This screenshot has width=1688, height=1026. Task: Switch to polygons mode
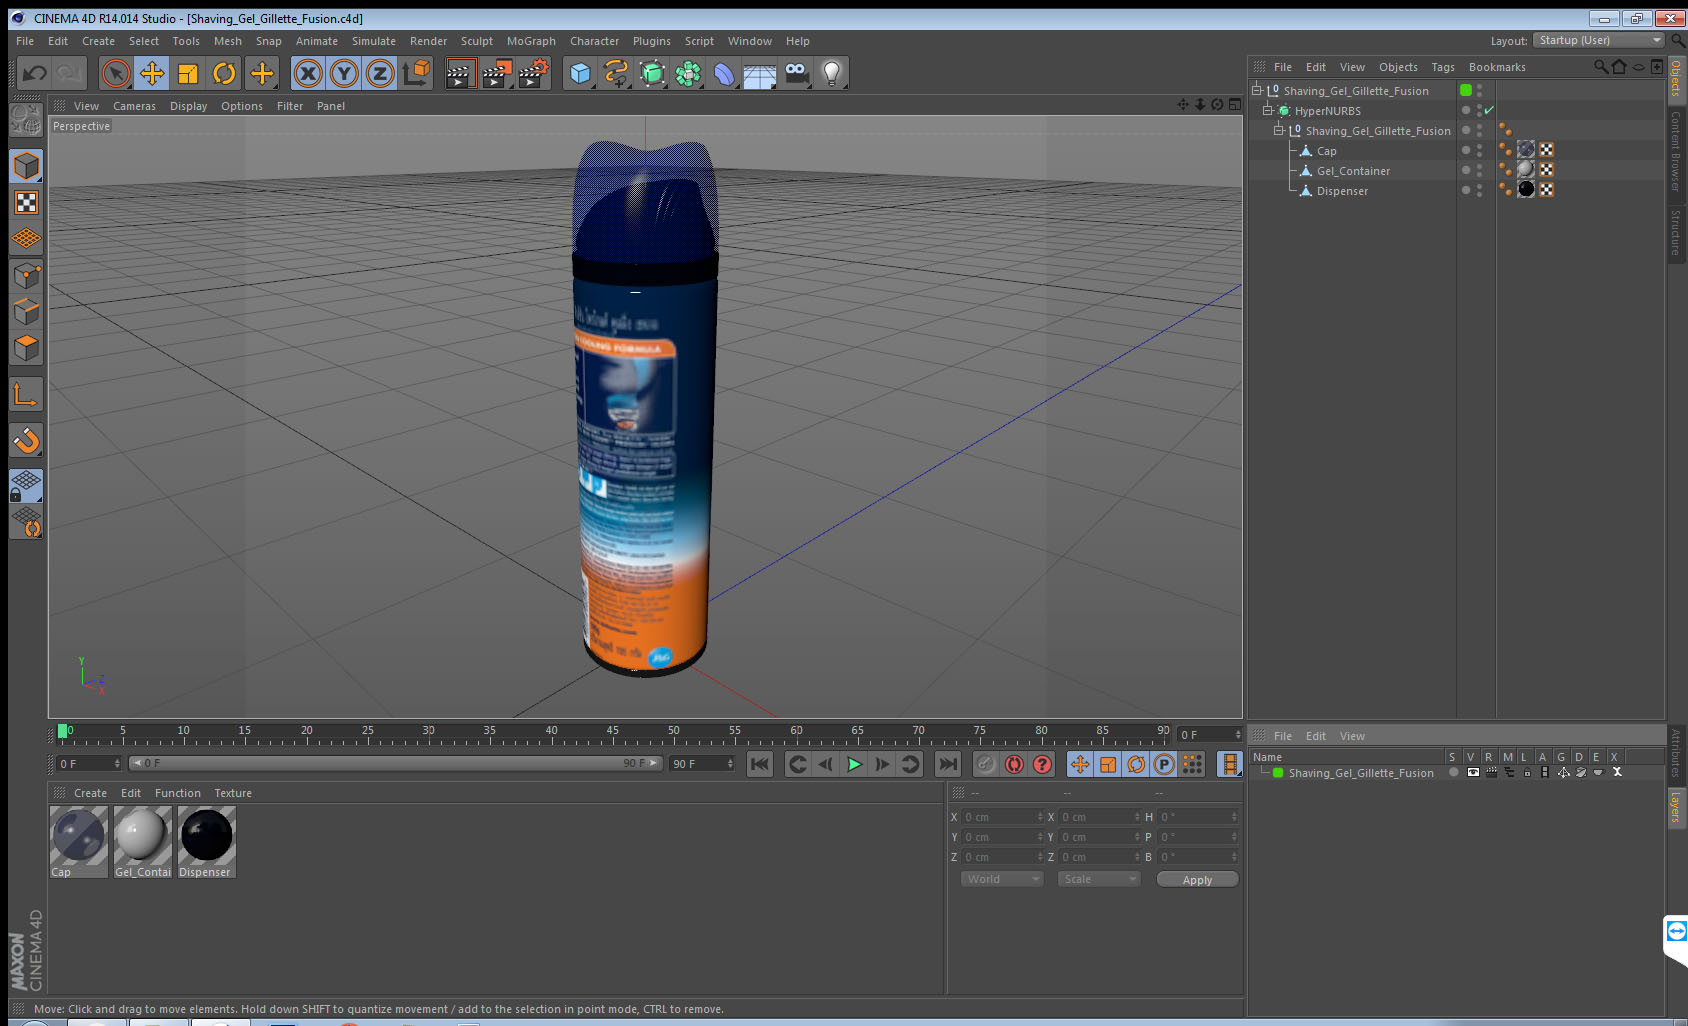tap(26, 348)
